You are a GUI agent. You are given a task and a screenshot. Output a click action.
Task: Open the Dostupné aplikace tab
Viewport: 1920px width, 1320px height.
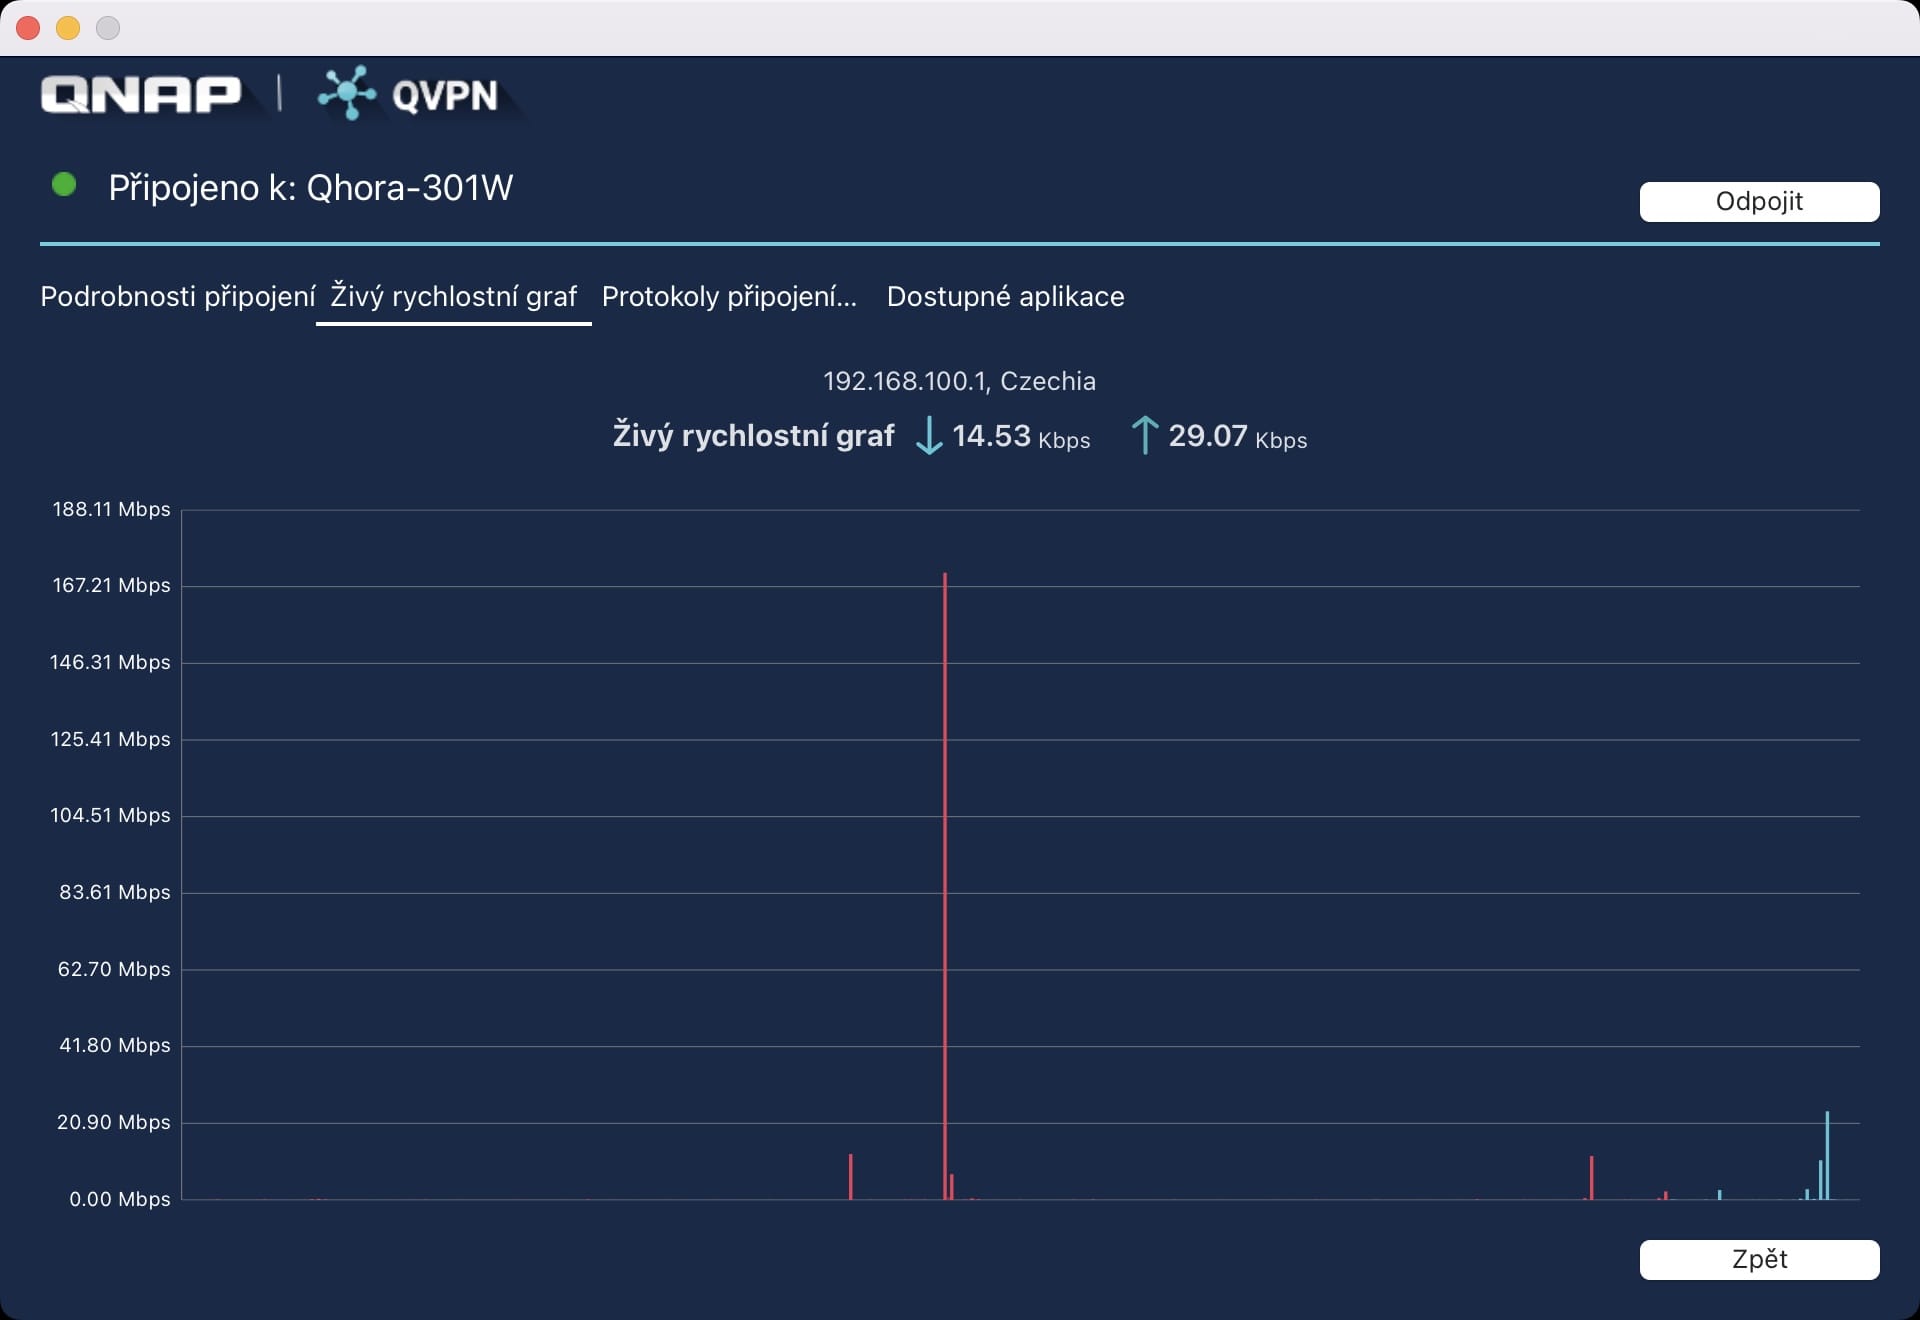tap(1005, 297)
